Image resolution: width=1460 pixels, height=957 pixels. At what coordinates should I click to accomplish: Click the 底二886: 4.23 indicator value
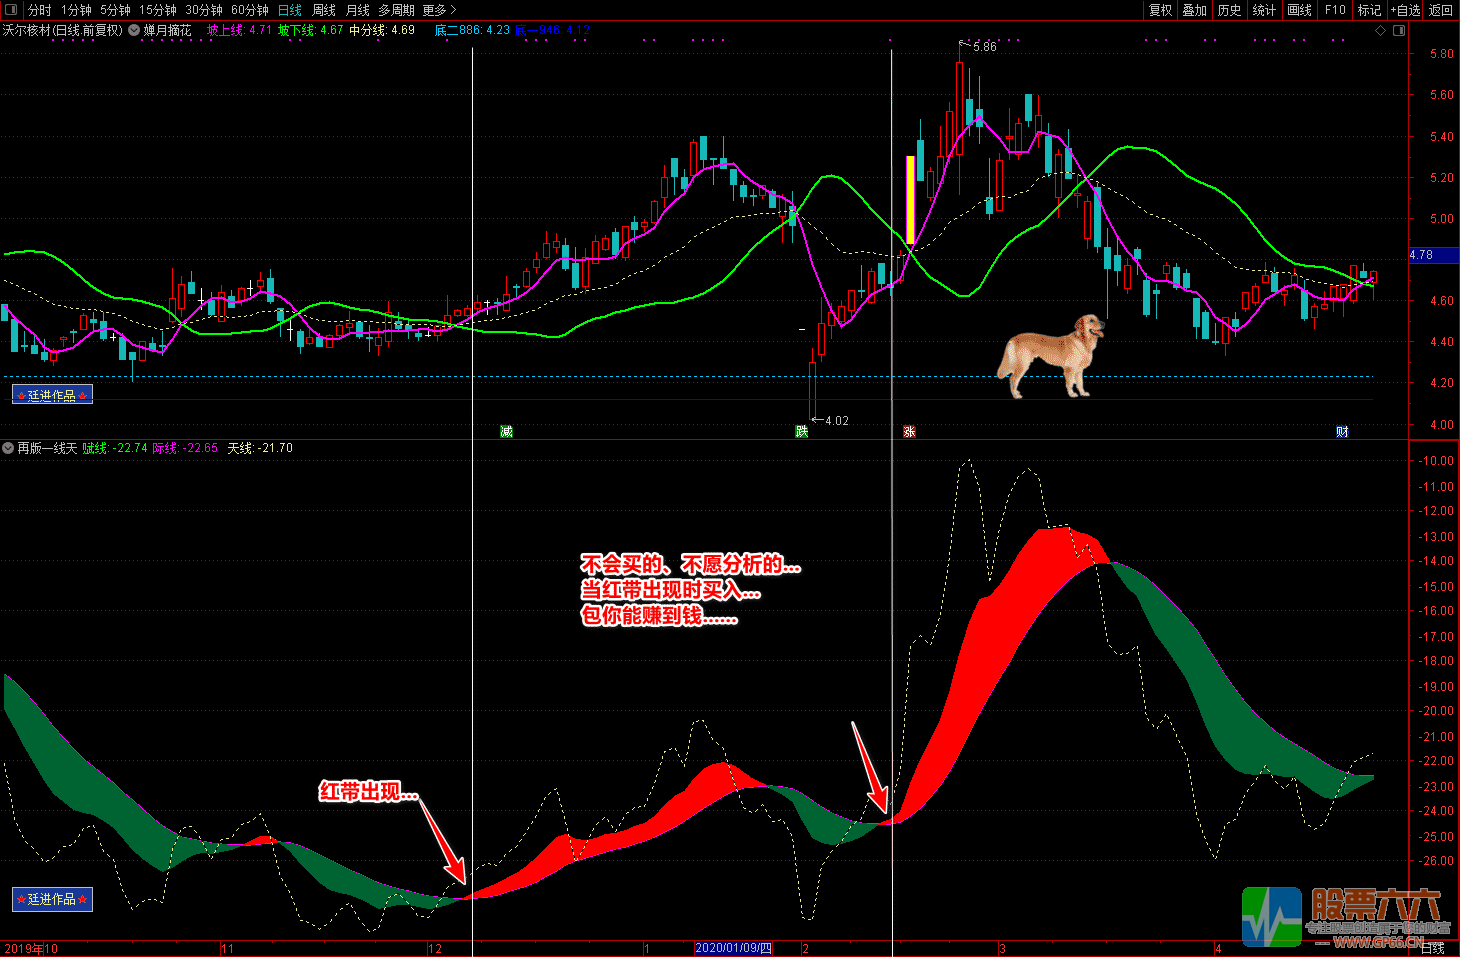tap(472, 30)
